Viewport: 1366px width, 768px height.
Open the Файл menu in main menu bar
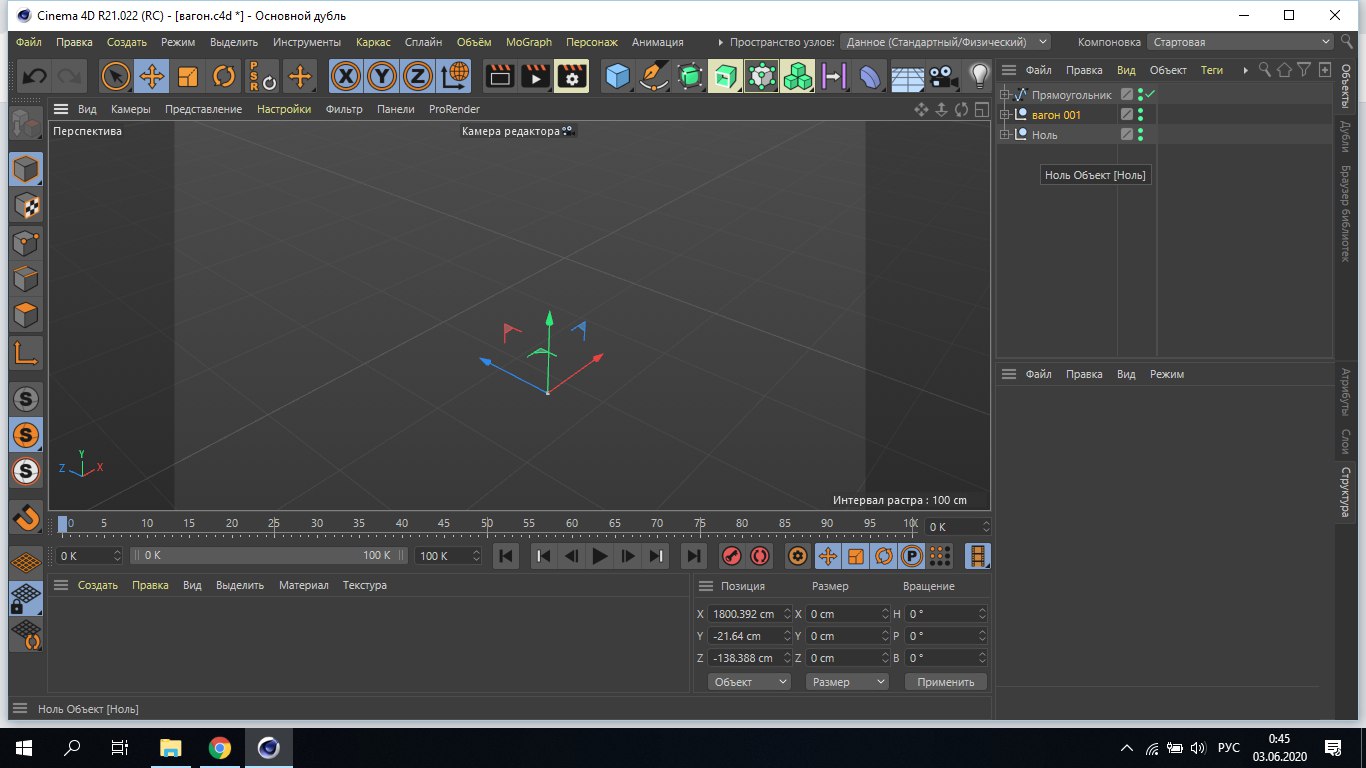click(29, 42)
